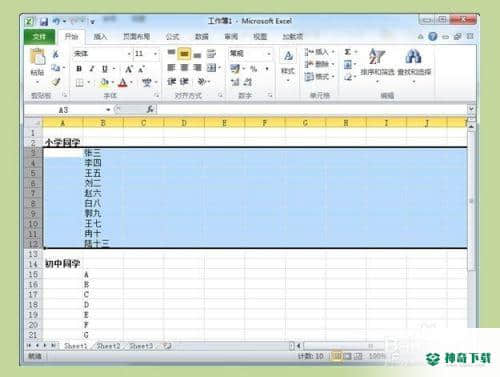Open the Excel Help question mark icon

[432, 36]
